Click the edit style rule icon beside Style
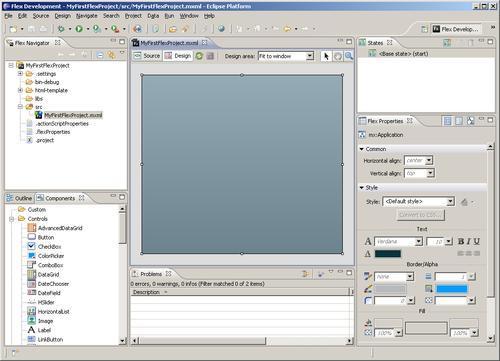The height and width of the screenshot is (361, 500). (x=464, y=202)
